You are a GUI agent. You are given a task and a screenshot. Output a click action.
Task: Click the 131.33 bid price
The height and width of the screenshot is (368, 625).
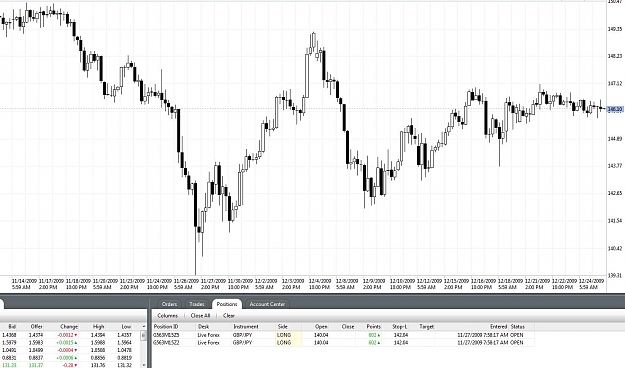coord(10,365)
